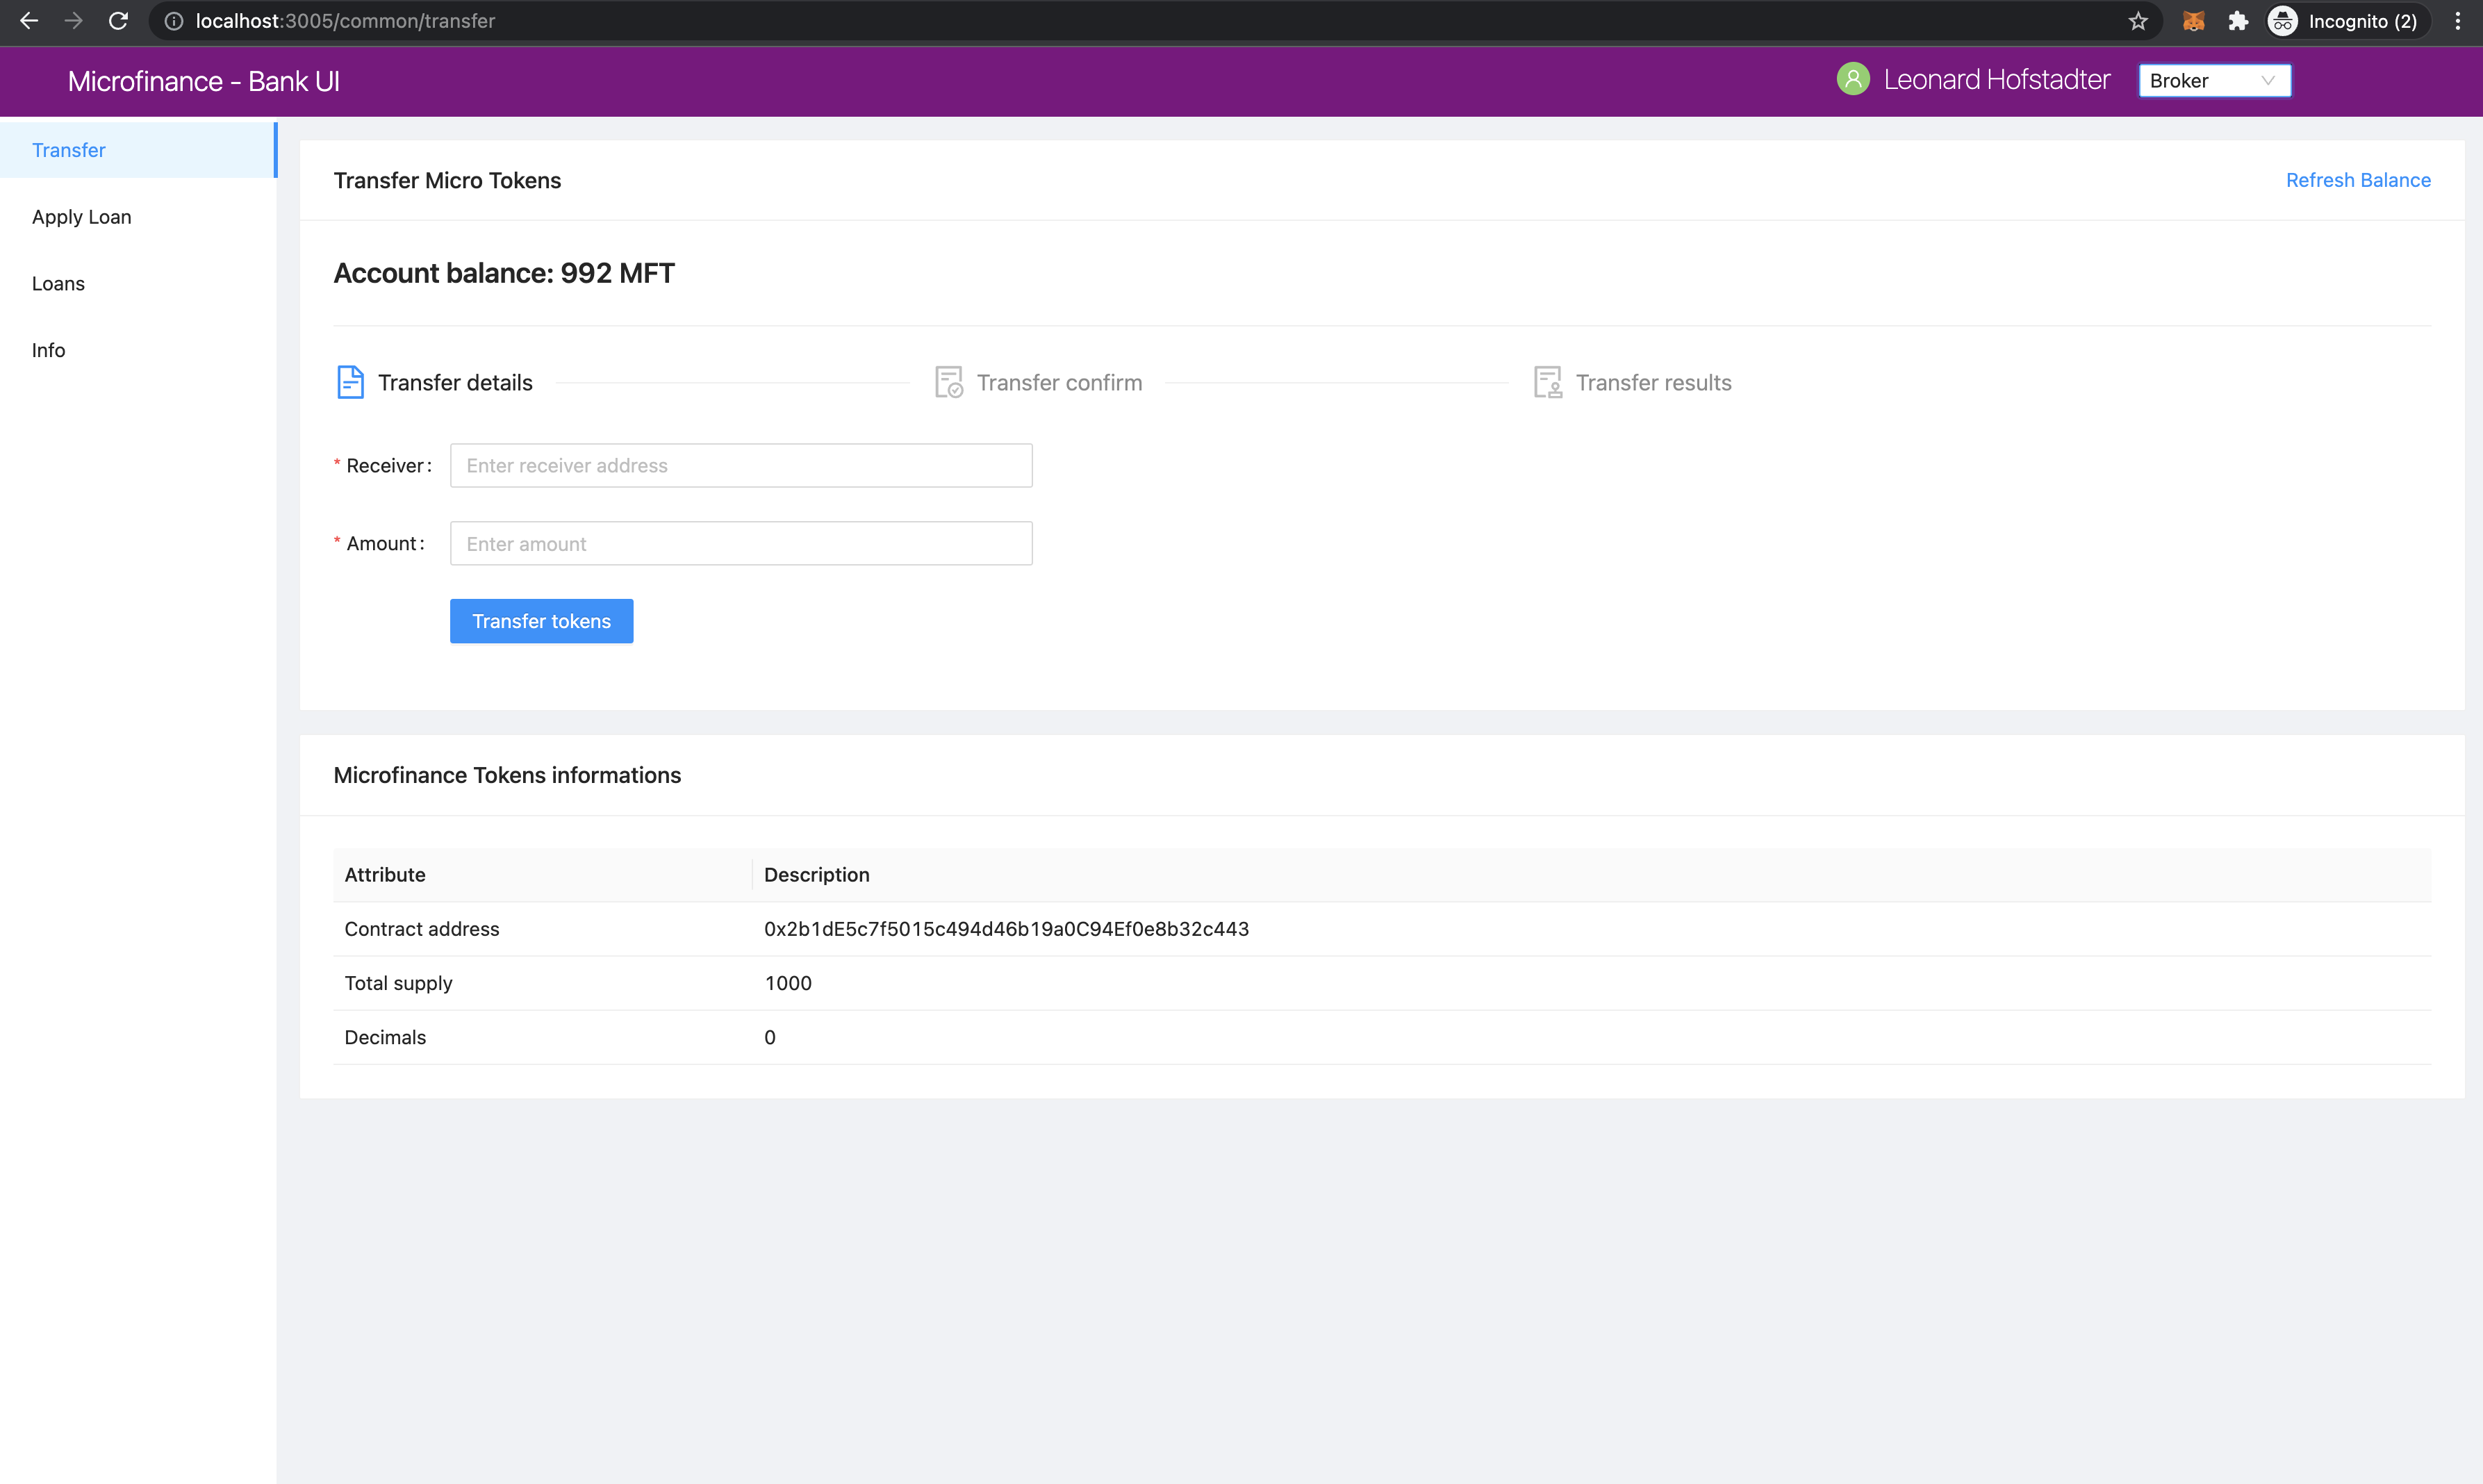
Task: Click the green user avatar icon
Action: [x=1853, y=79]
